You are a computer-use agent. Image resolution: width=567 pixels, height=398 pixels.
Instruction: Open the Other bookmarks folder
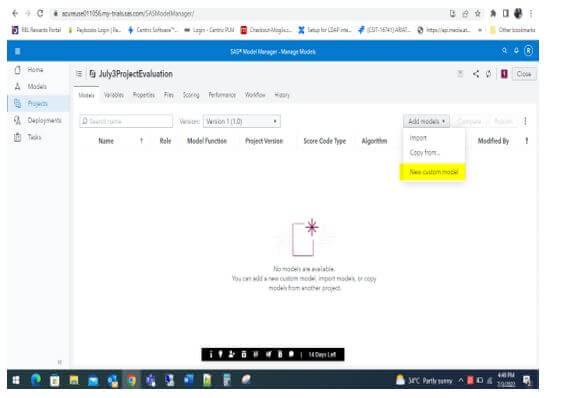point(513,30)
